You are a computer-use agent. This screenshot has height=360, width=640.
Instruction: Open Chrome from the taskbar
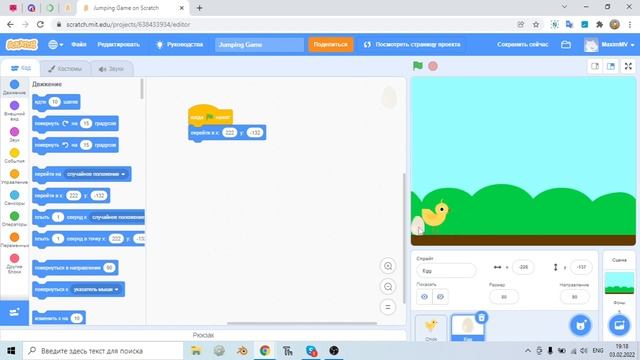265,351
